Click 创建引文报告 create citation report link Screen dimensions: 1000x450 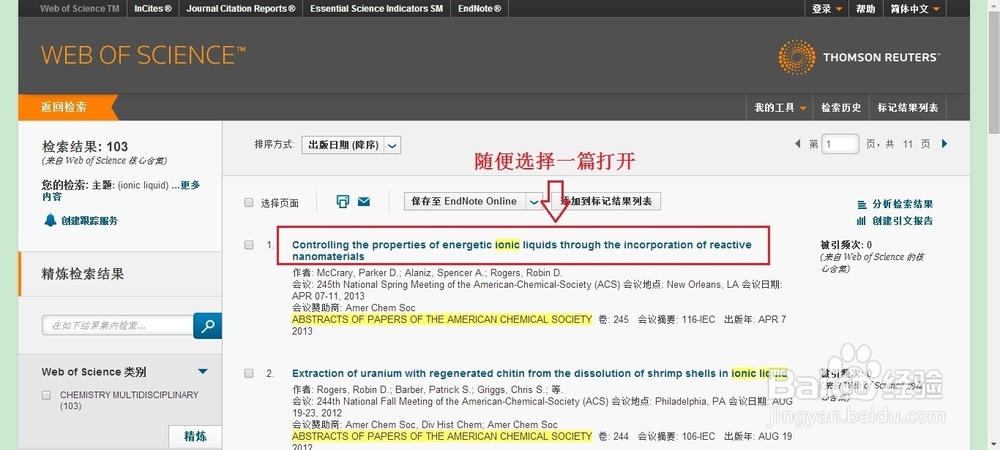point(902,221)
